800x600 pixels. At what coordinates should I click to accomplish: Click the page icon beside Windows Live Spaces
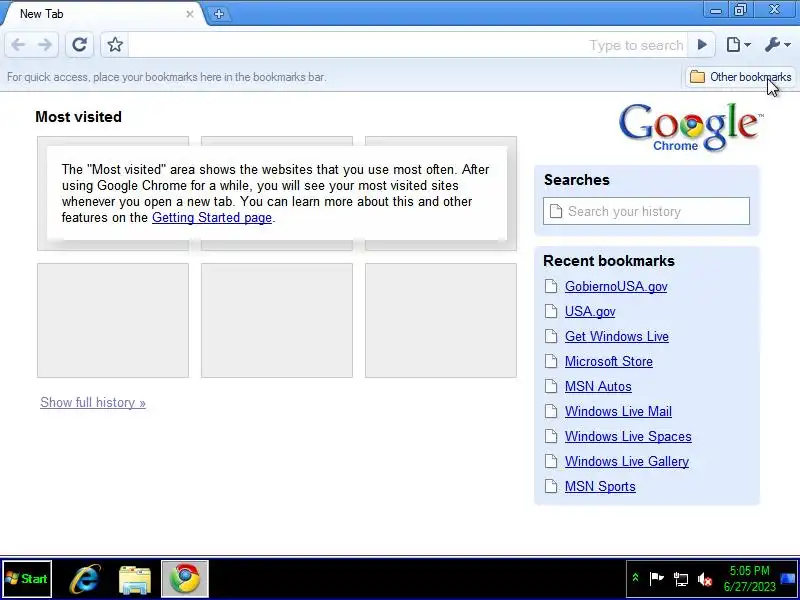(x=551, y=436)
